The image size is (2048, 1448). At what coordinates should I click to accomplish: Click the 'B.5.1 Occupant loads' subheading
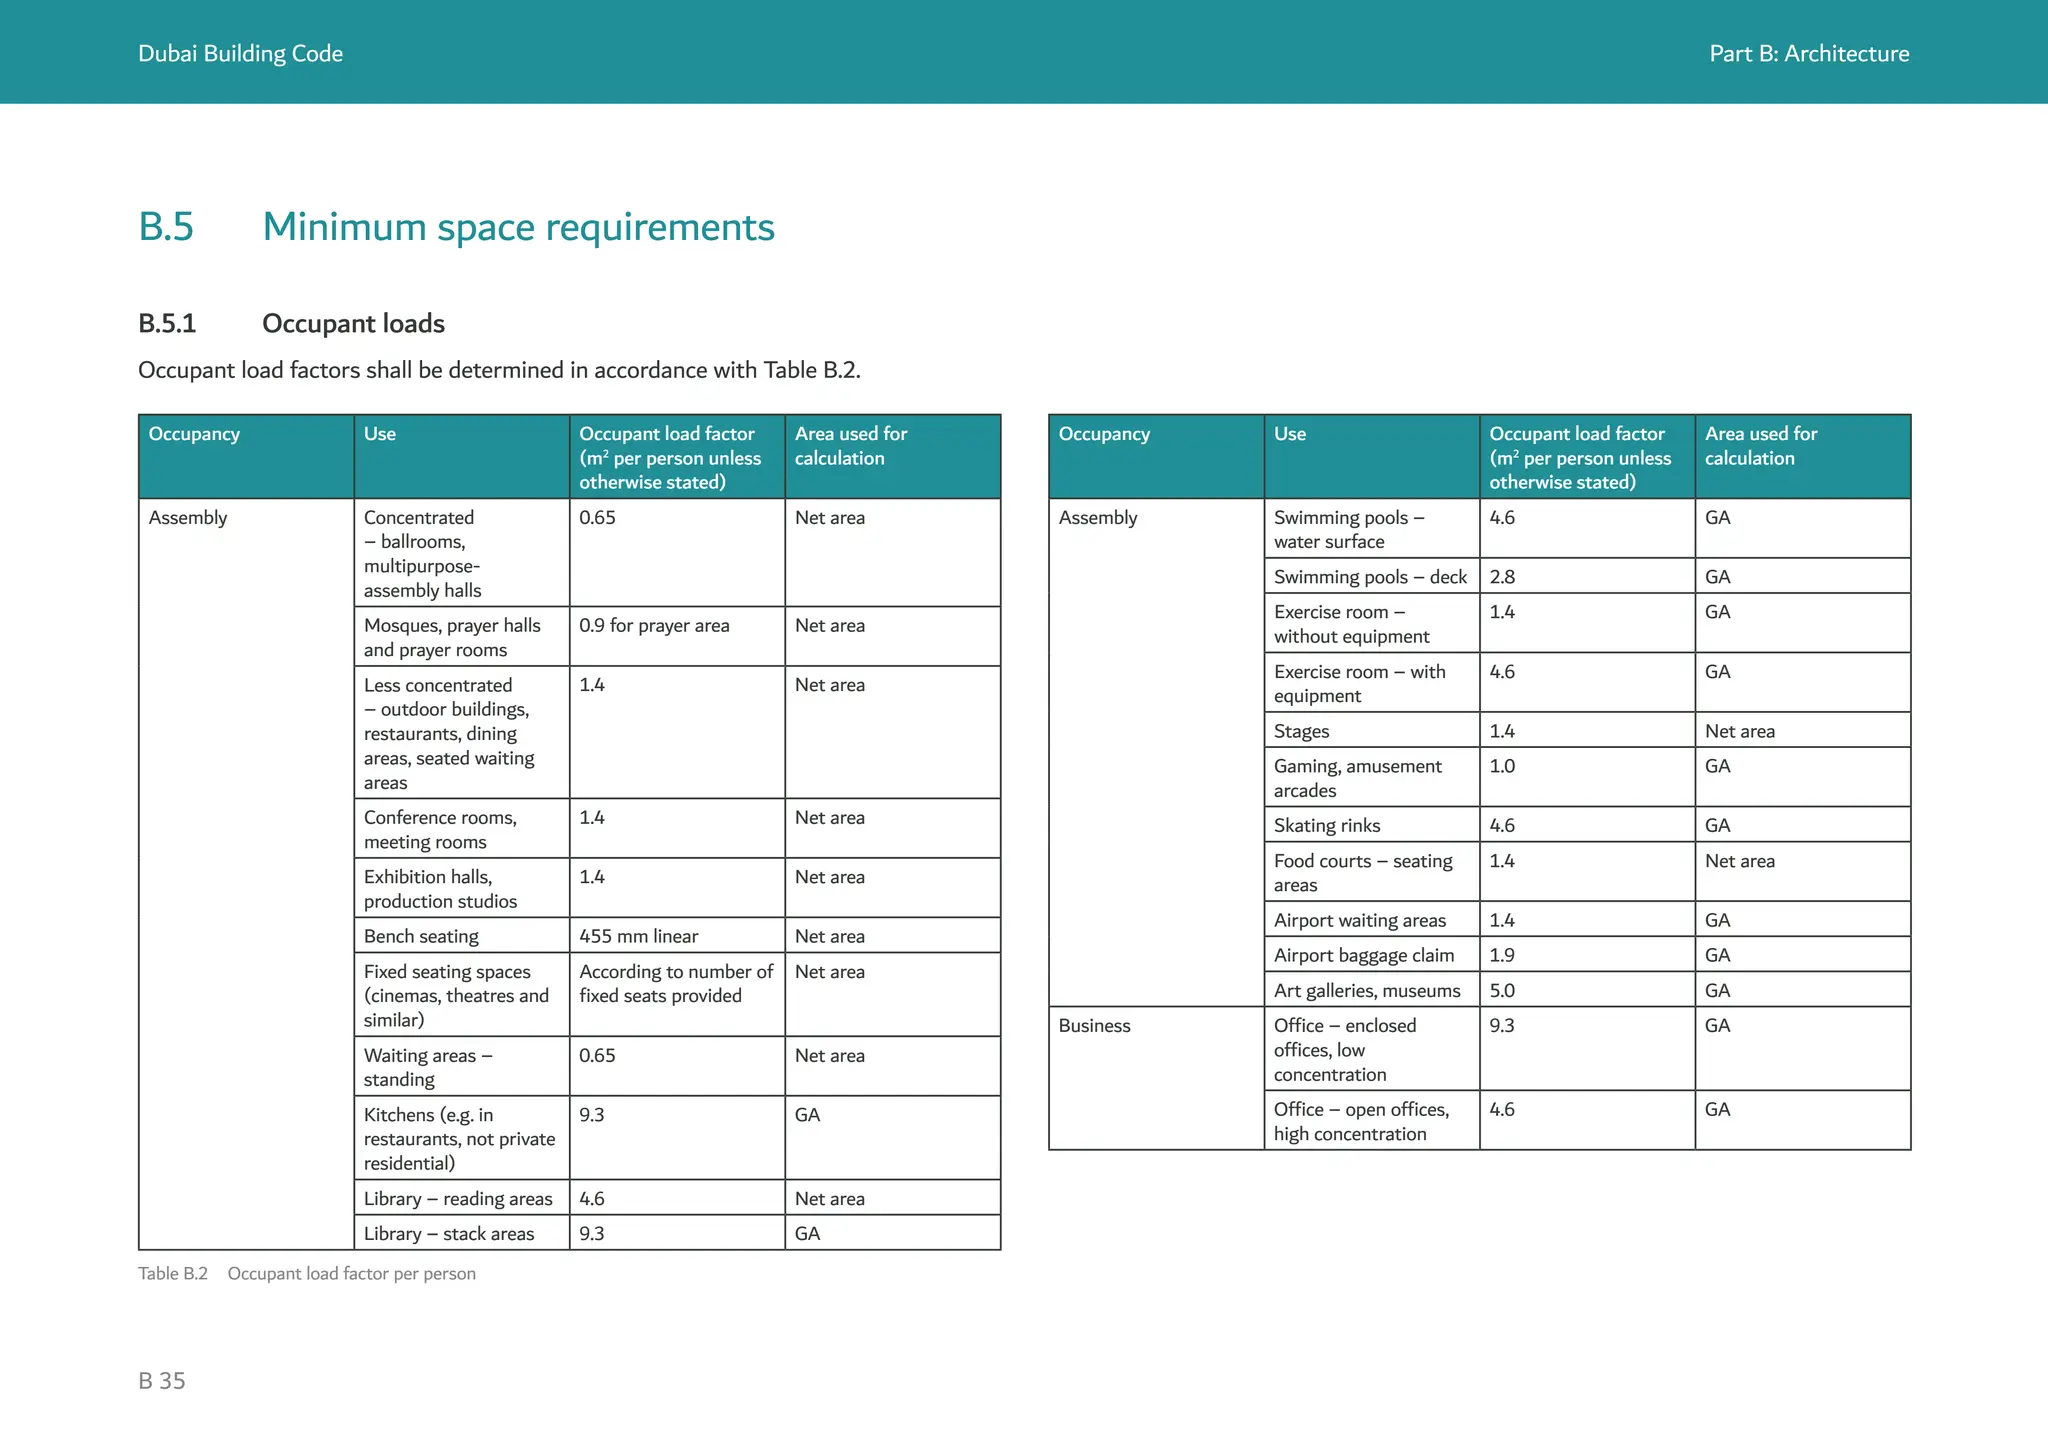[291, 324]
